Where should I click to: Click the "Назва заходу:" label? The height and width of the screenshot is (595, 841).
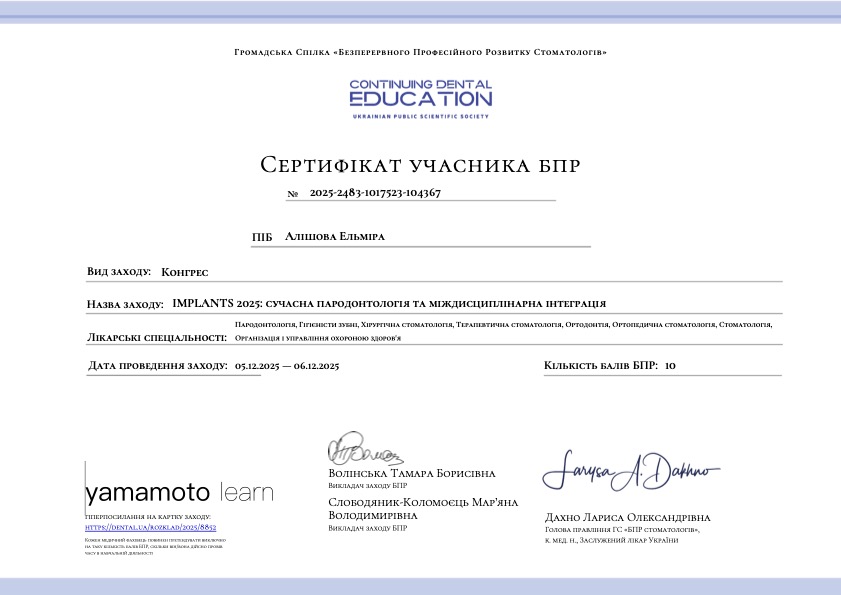[125, 305]
